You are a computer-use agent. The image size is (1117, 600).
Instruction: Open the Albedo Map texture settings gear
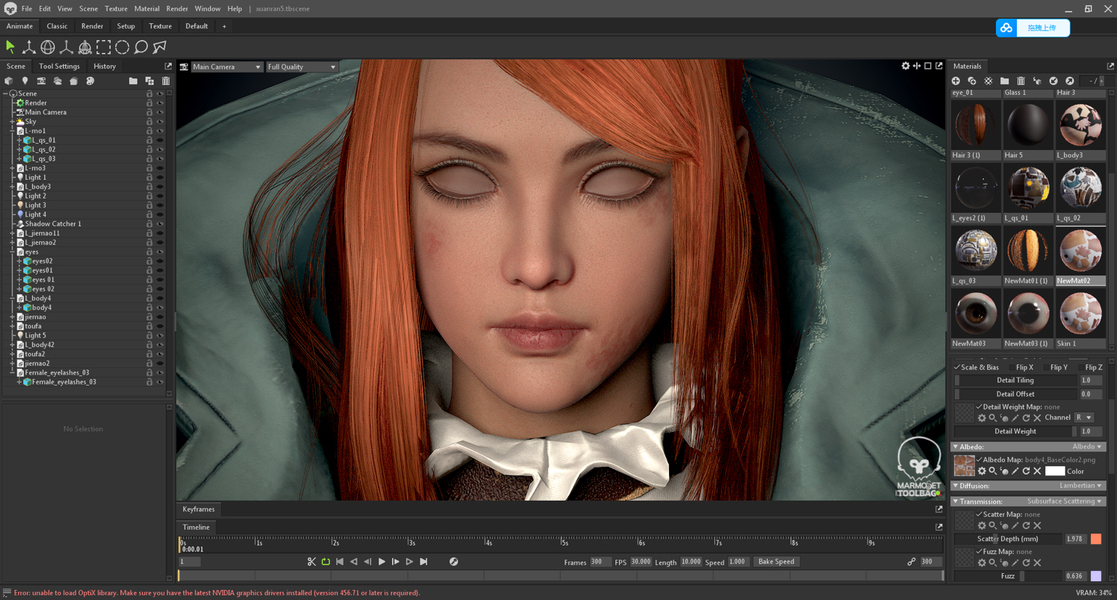(982, 471)
